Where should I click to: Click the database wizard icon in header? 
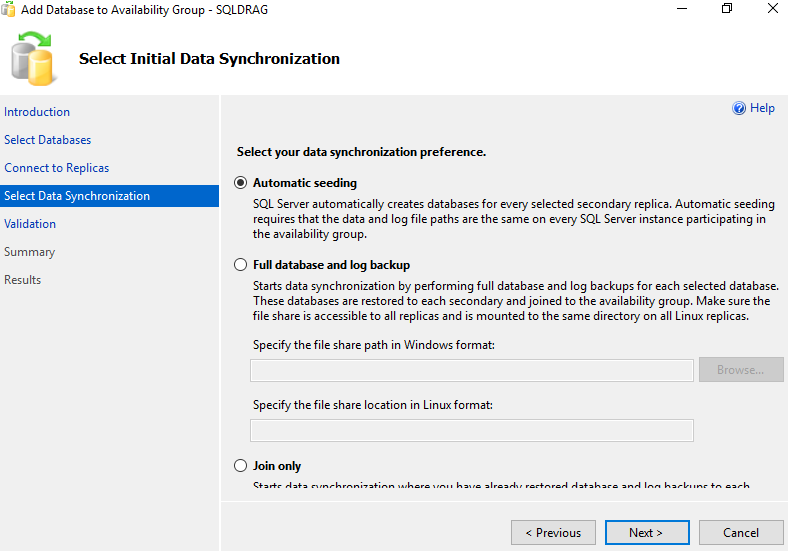click(x=32, y=58)
